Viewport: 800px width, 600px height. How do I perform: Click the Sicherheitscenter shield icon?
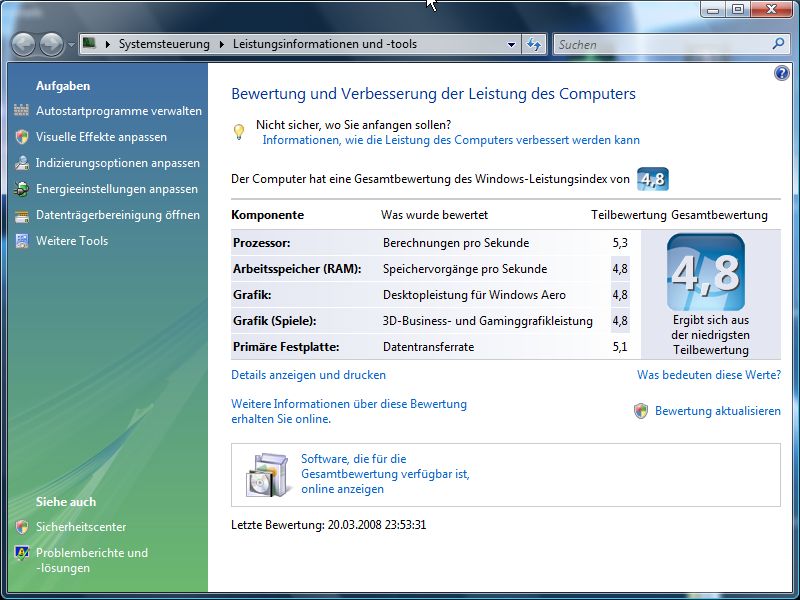click(x=21, y=527)
